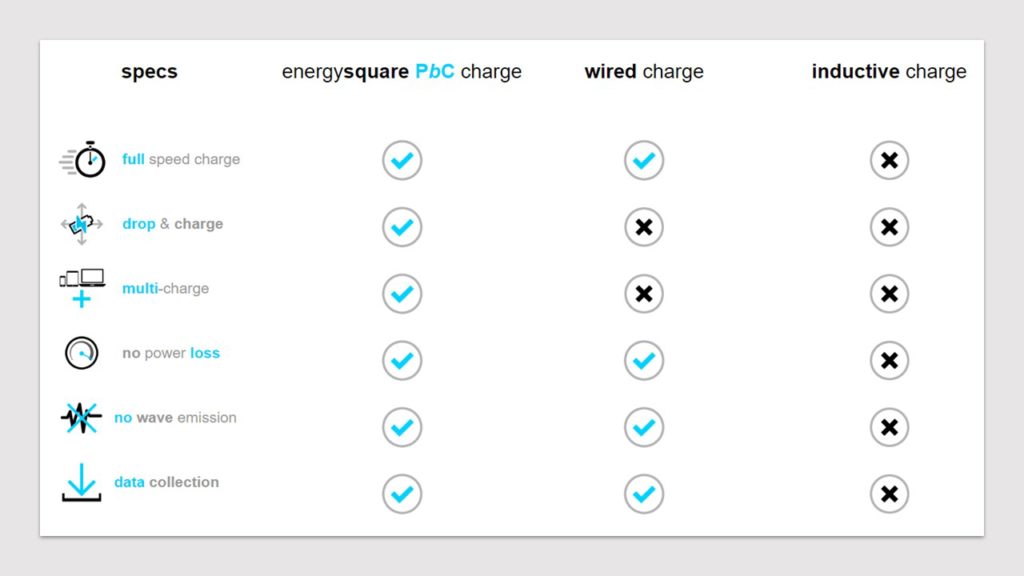Viewport: 1024px width, 576px height.
Task: Click the energysquare PbC charge column header
Action: [402, 71]
